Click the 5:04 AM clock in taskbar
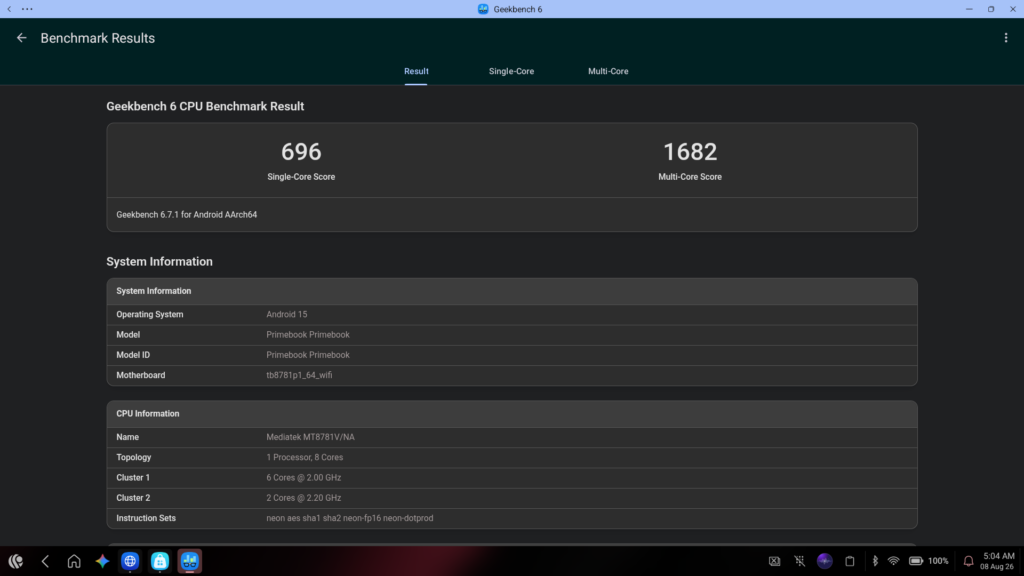This screenshot has width=1024, height=576. (x=999, y=556)
